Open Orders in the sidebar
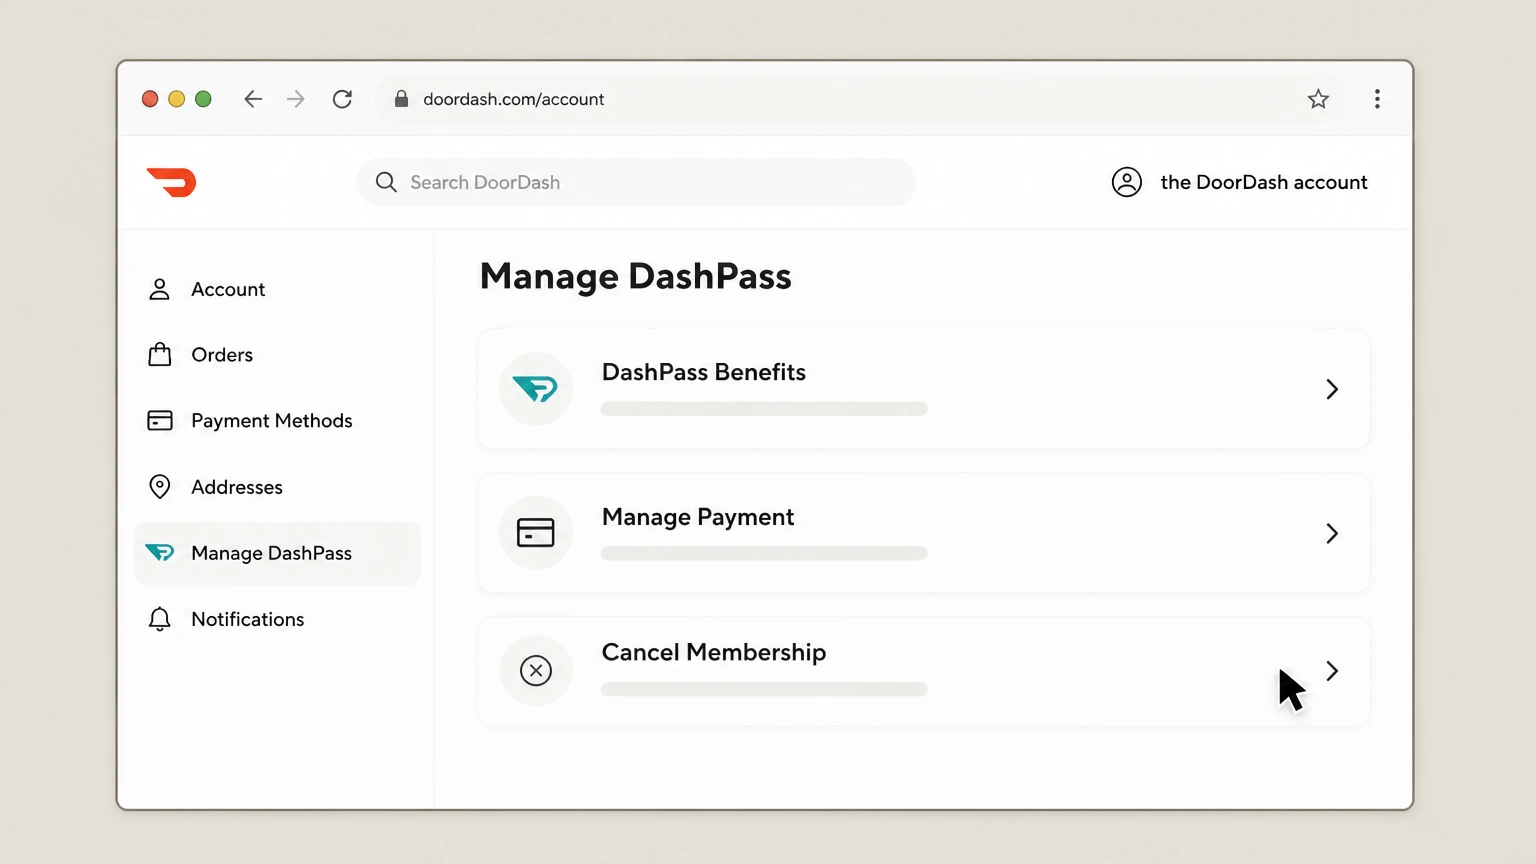The height and width of the screenshot is (864, 1536). coord(277,354)
